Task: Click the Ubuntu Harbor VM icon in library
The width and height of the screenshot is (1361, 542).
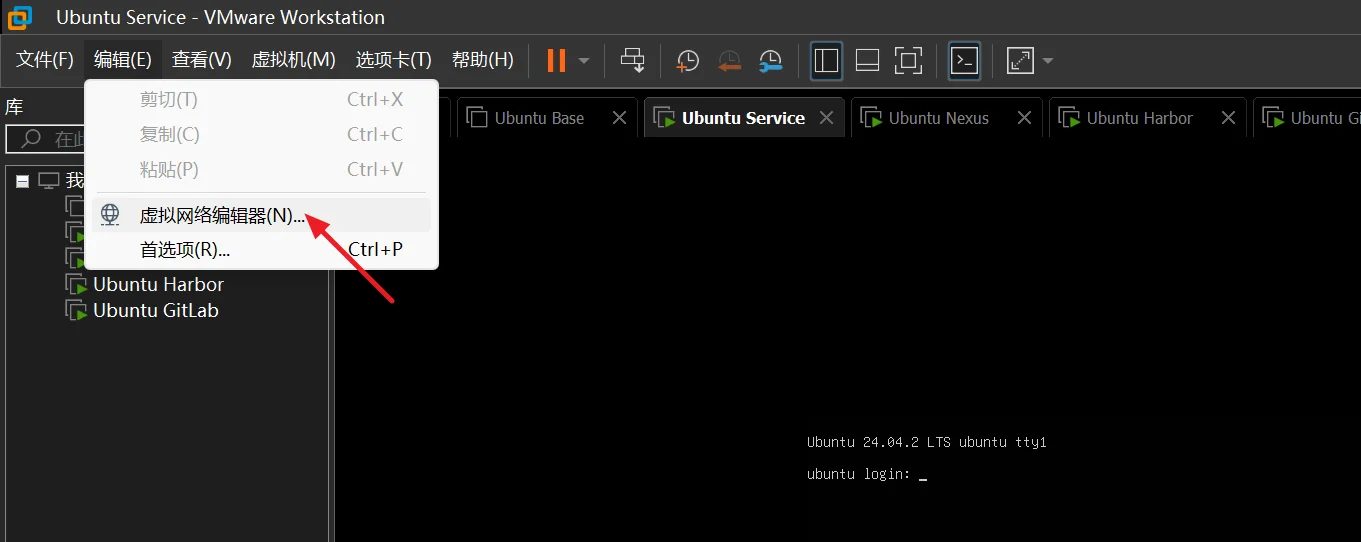Action: pyautogui.click(x=76, y=284)
